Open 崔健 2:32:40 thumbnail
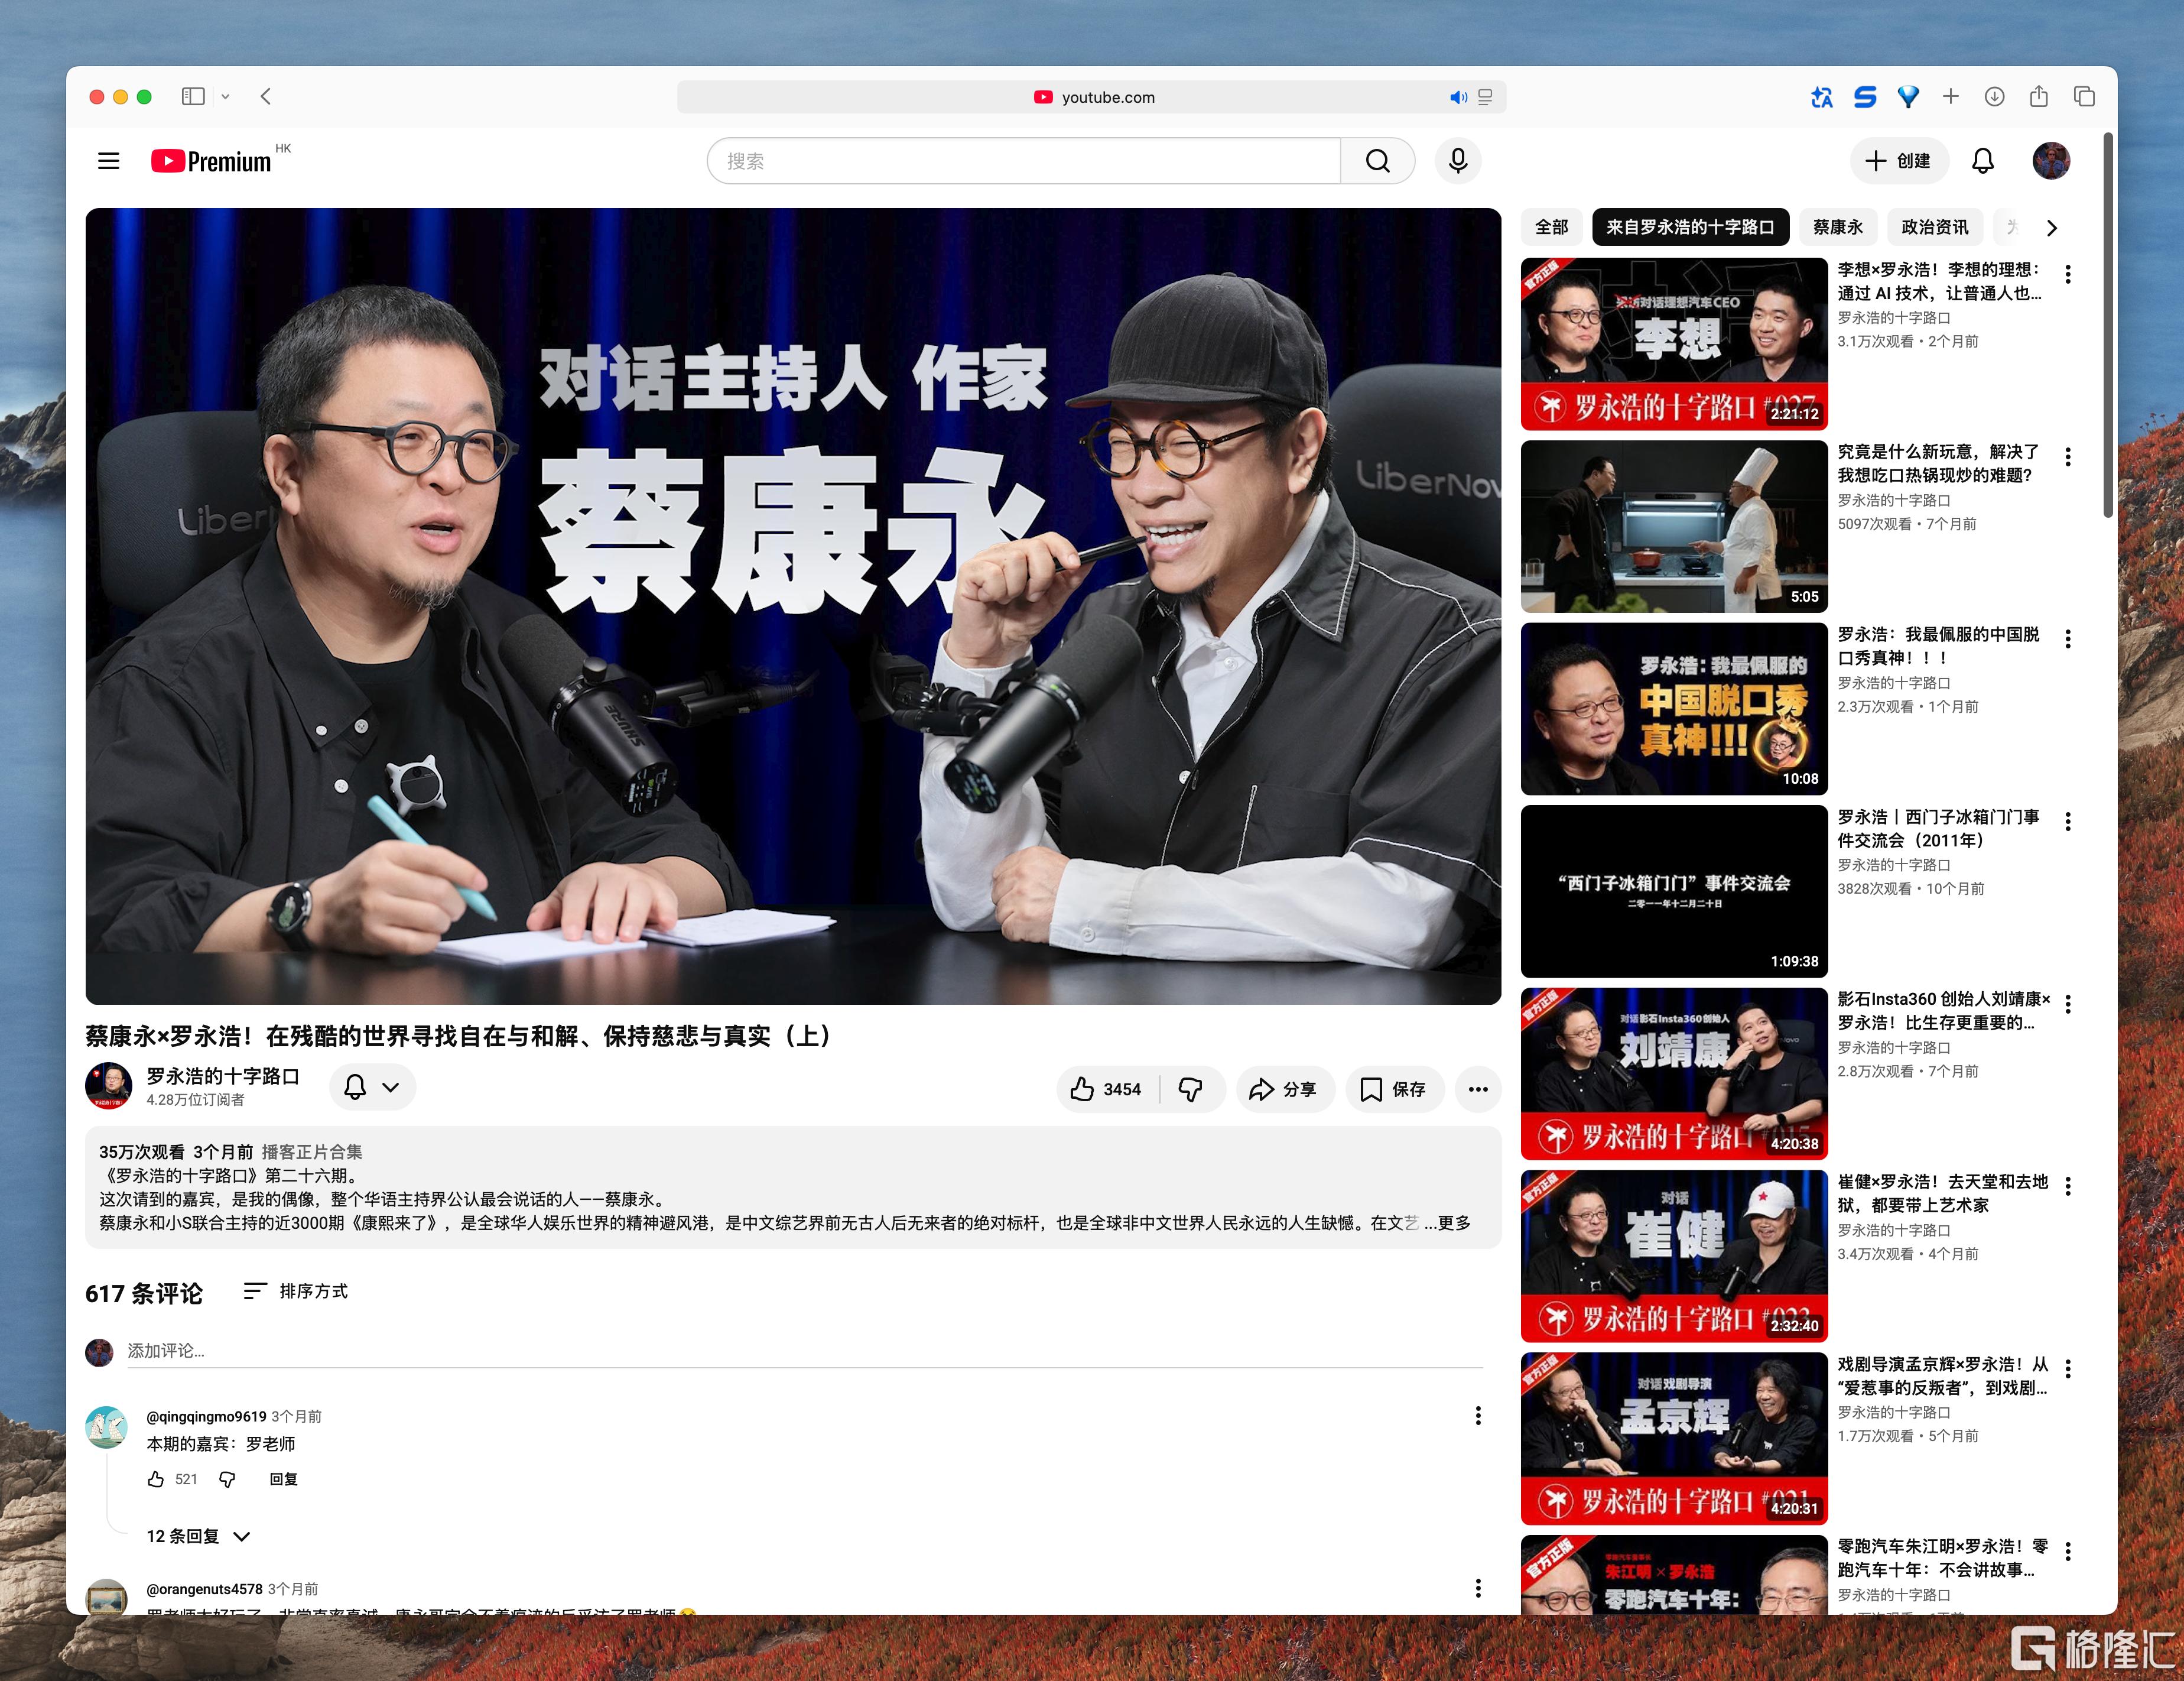The height and width of the screenshot is (1681, 2184). (x=1674, y=1256)
